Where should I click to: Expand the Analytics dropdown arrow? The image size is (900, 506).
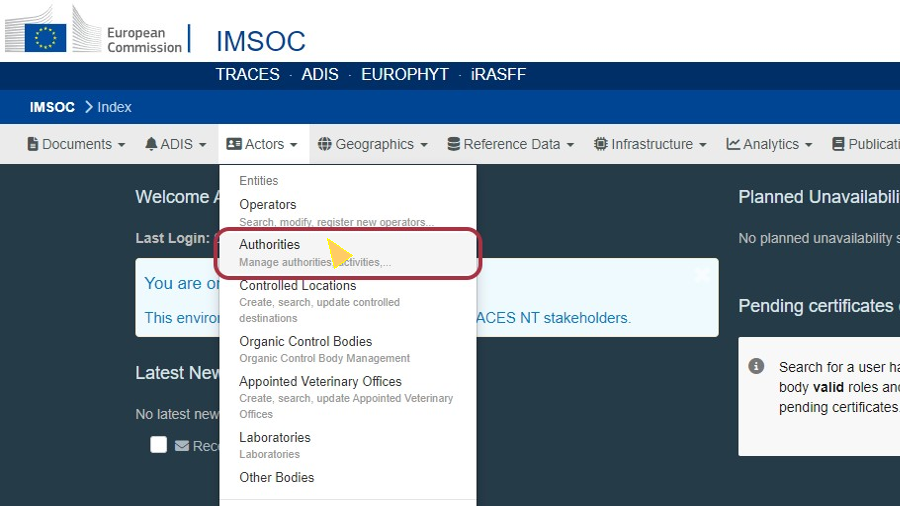(x=809, y=145)
